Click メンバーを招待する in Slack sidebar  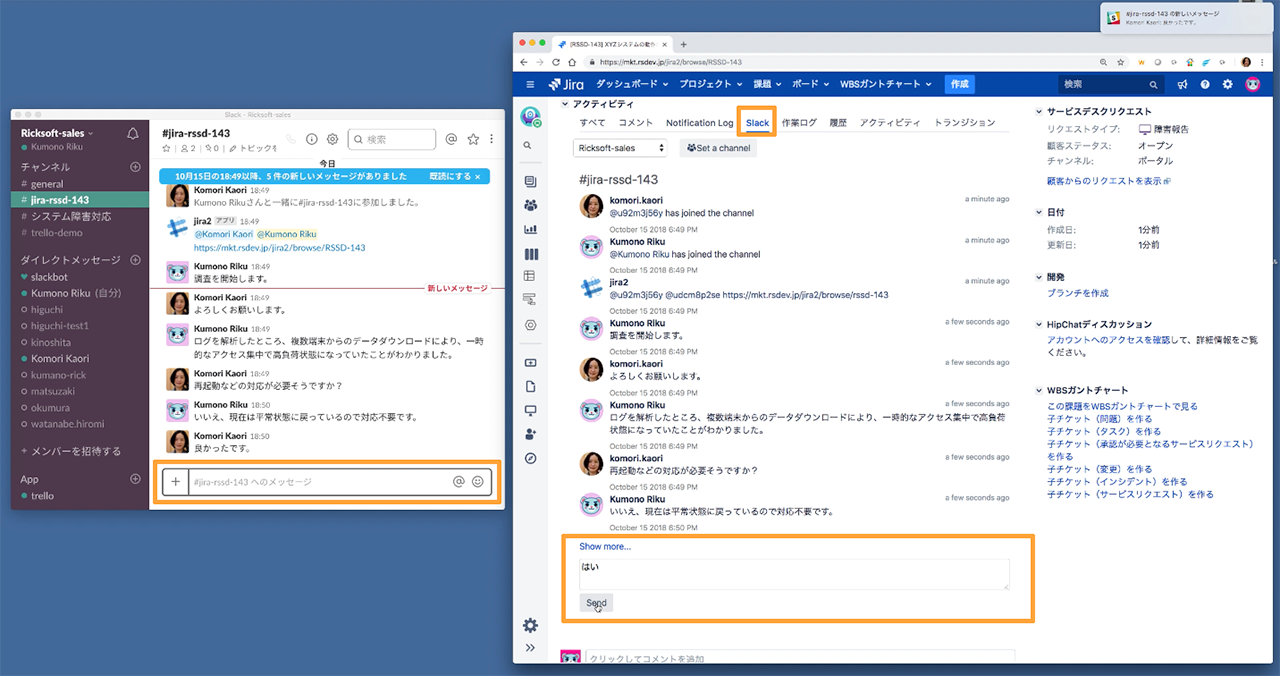70,451
